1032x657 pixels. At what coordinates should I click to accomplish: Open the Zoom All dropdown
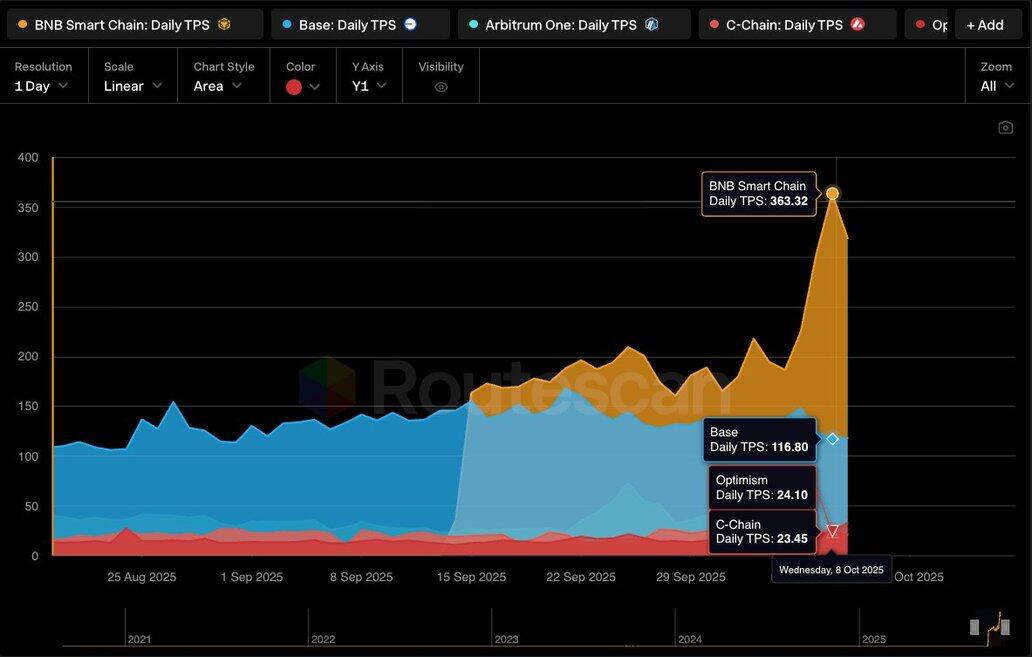[995, 86]
